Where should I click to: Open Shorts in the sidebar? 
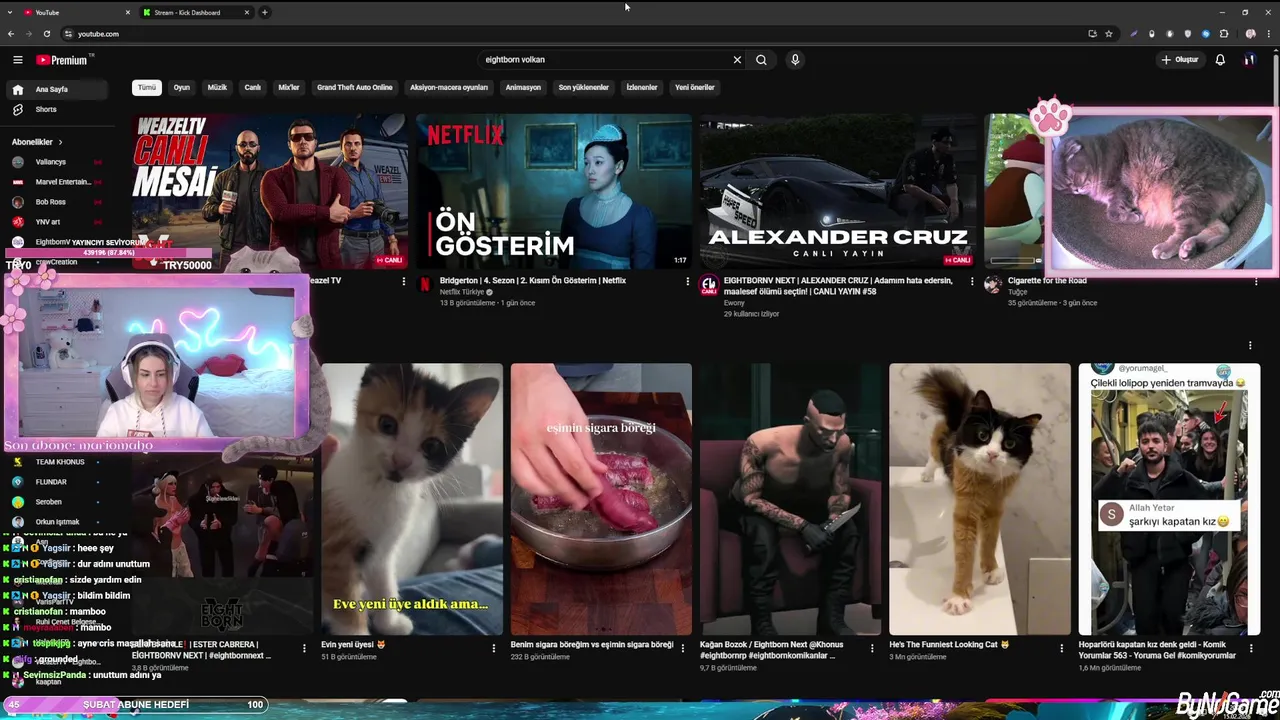(x=55, y=109)
